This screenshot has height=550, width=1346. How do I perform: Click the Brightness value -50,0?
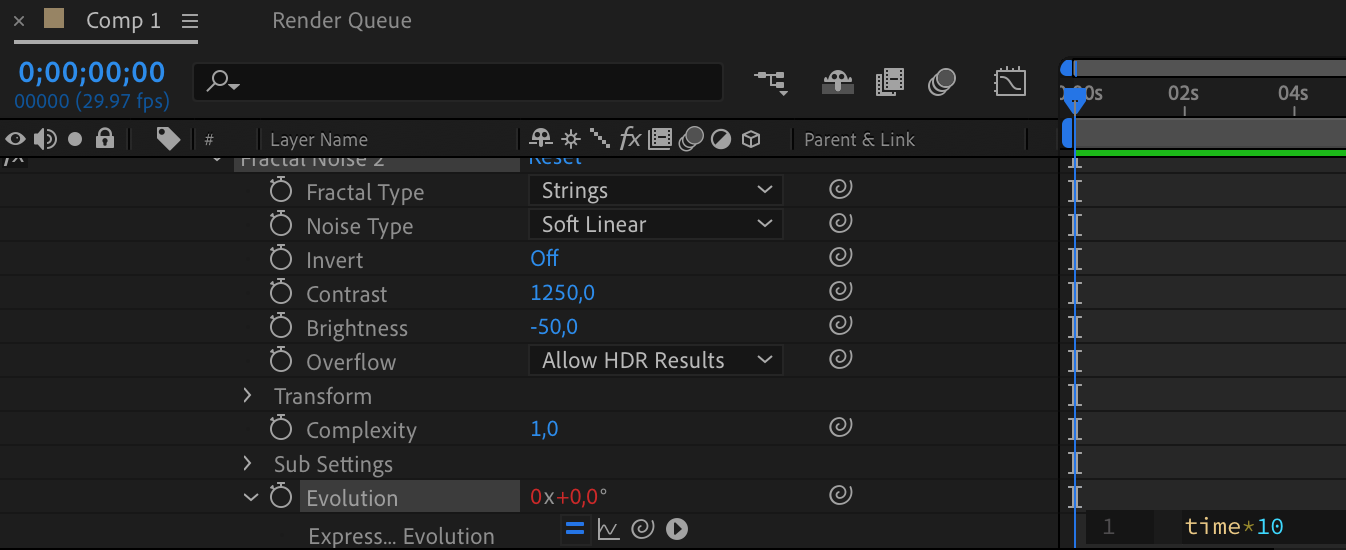pos(554,327)
